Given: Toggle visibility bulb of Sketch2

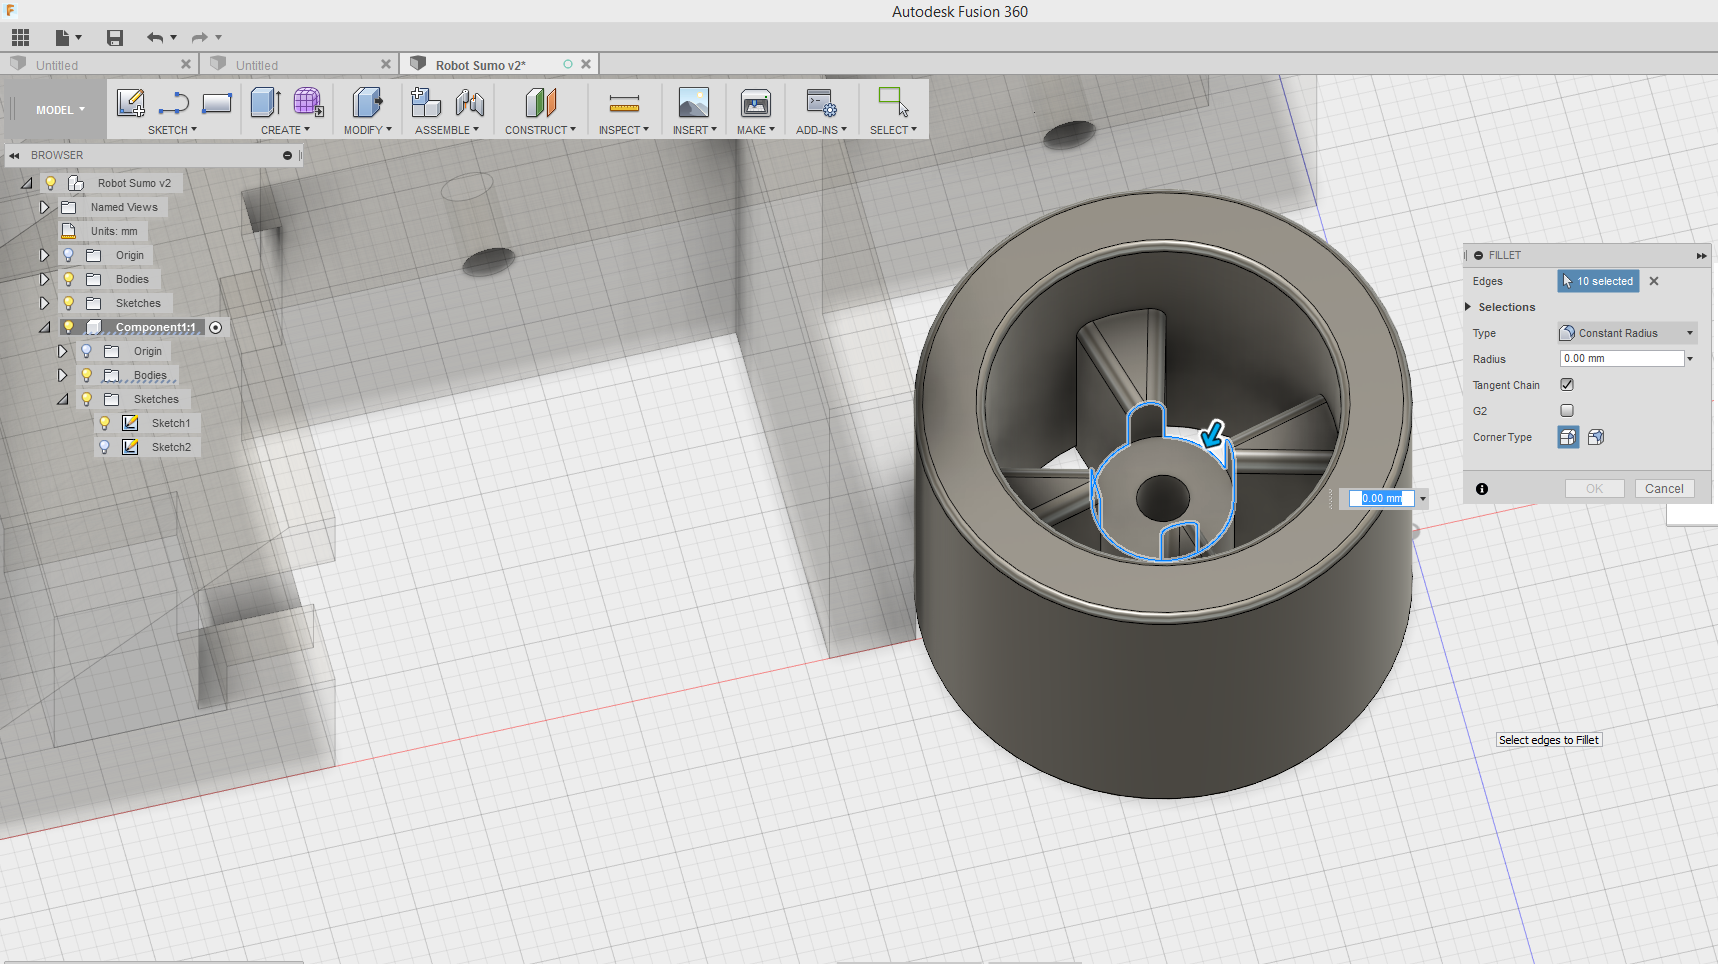Looking at the screenshot, I should click(x=104, y=447).
